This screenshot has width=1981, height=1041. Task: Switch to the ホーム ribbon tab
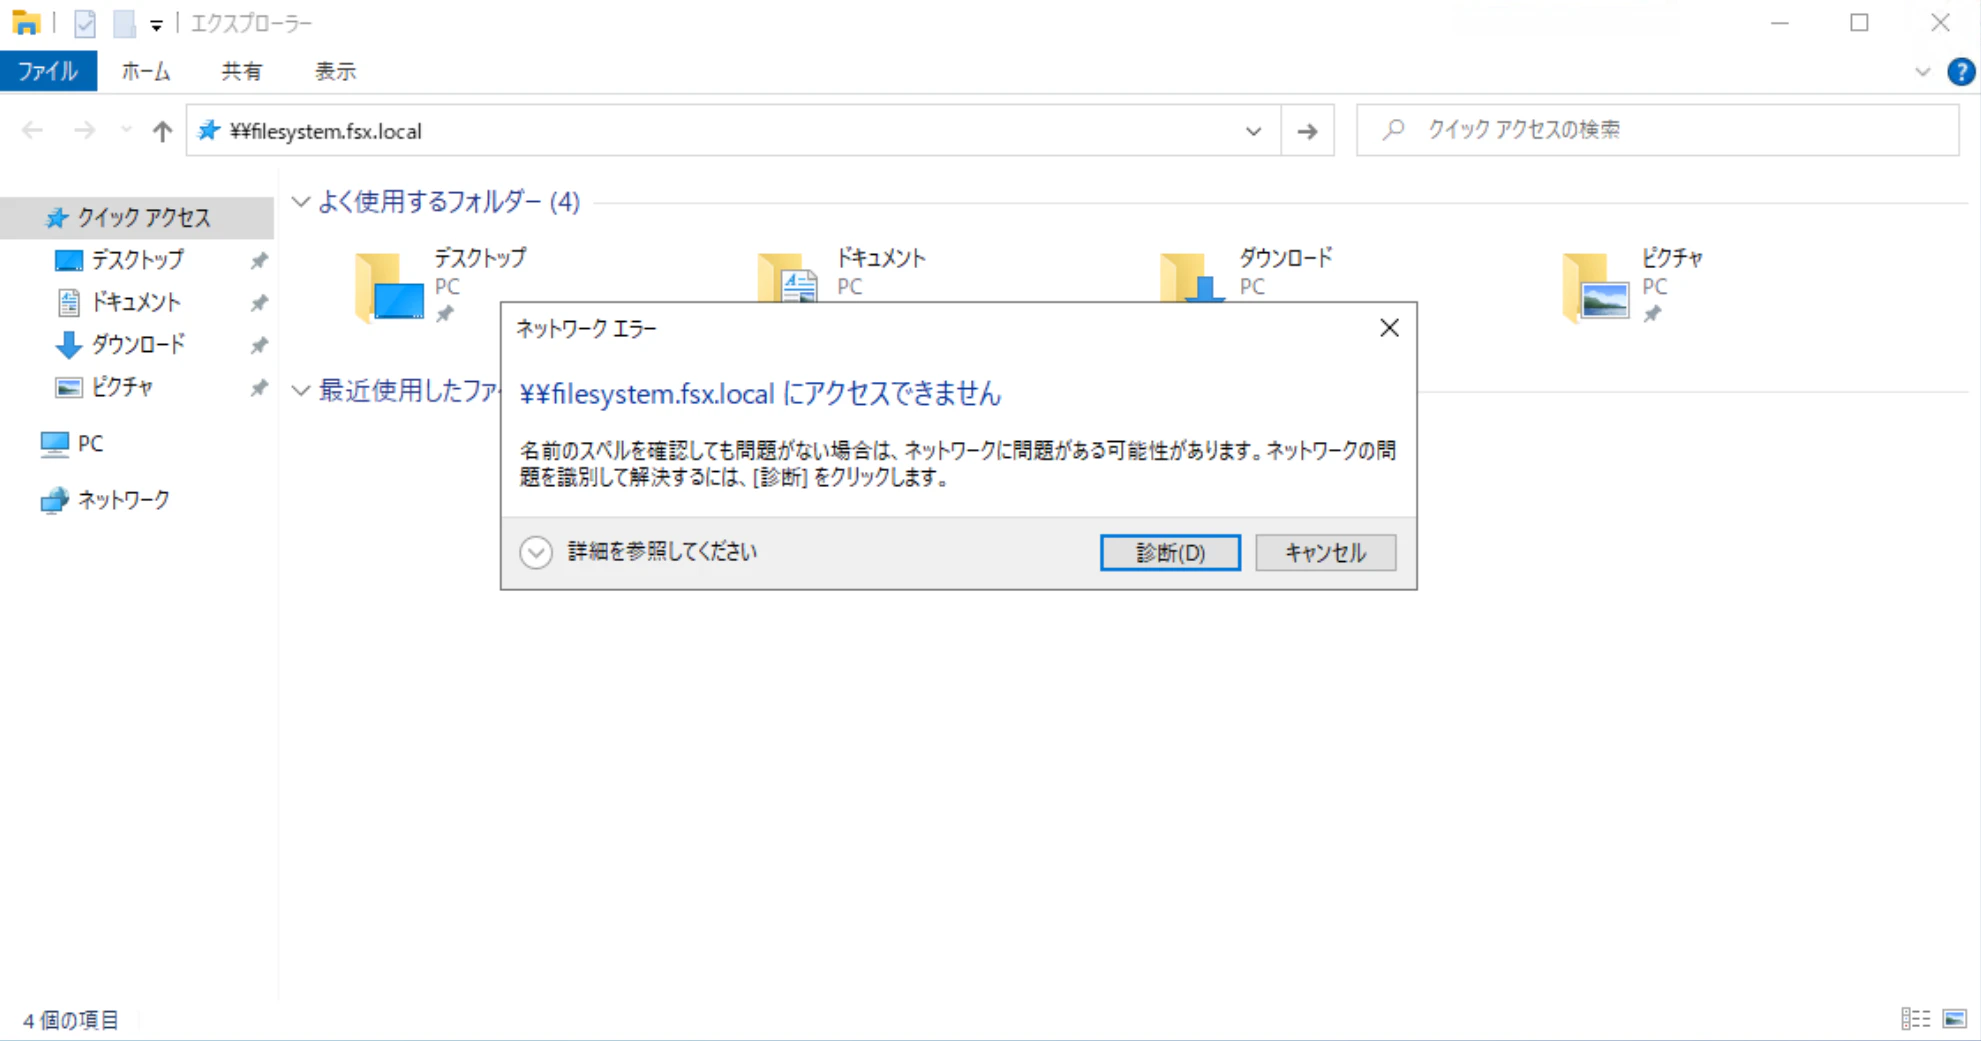point(146,72)
